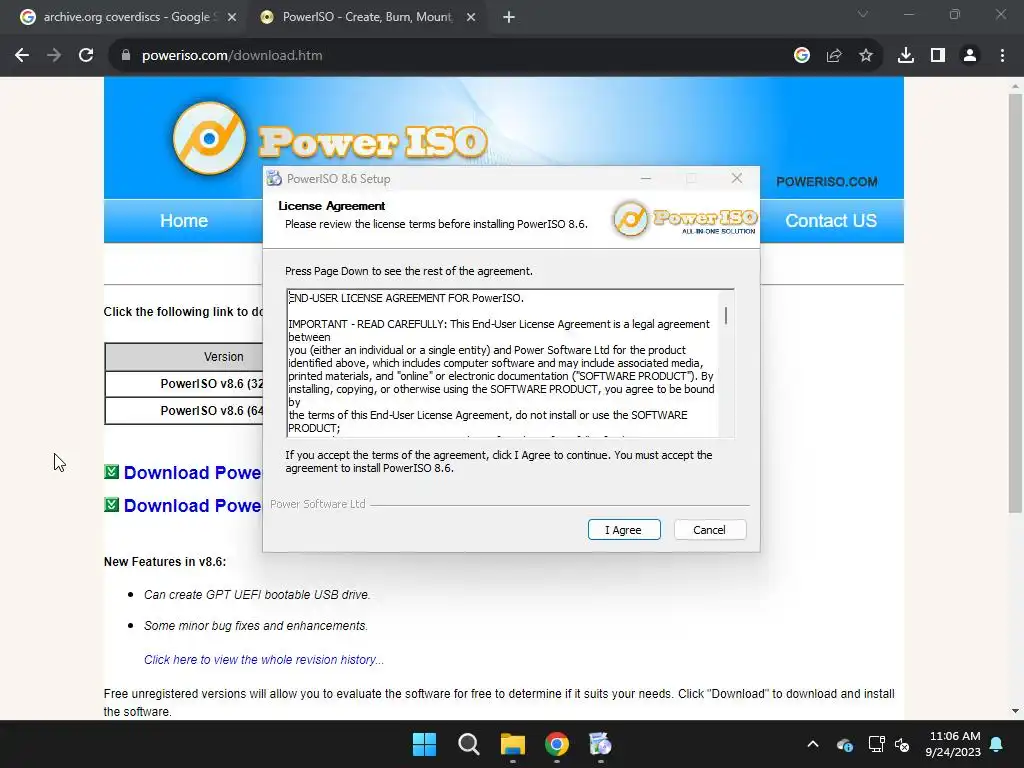
Task: Click the page scrollbar down arrow
Action: tap(1015, 711)
